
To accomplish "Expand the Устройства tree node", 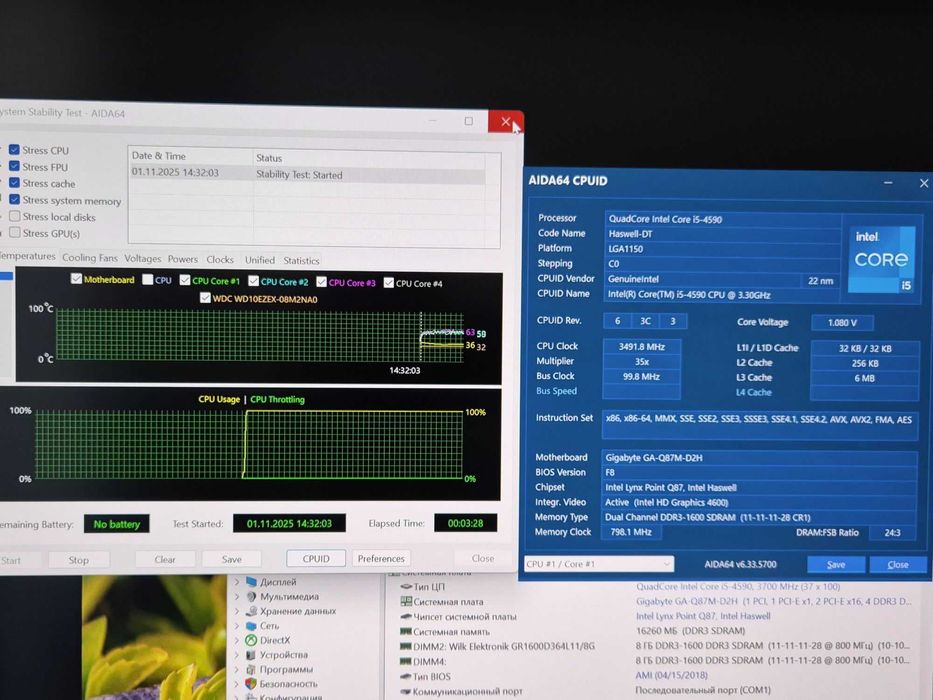I will coord(237,655).
